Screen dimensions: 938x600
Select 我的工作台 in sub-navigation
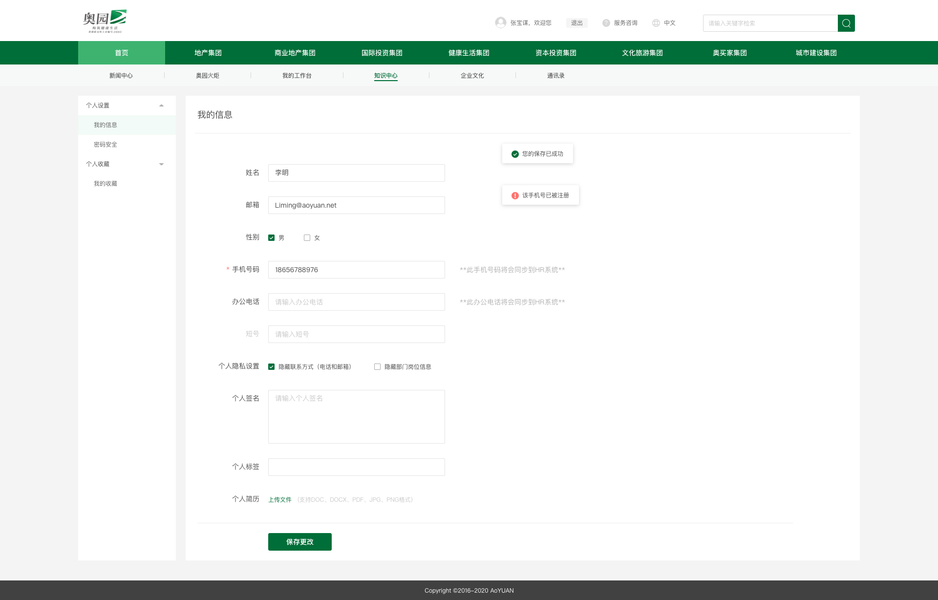(x=297, y=76)
